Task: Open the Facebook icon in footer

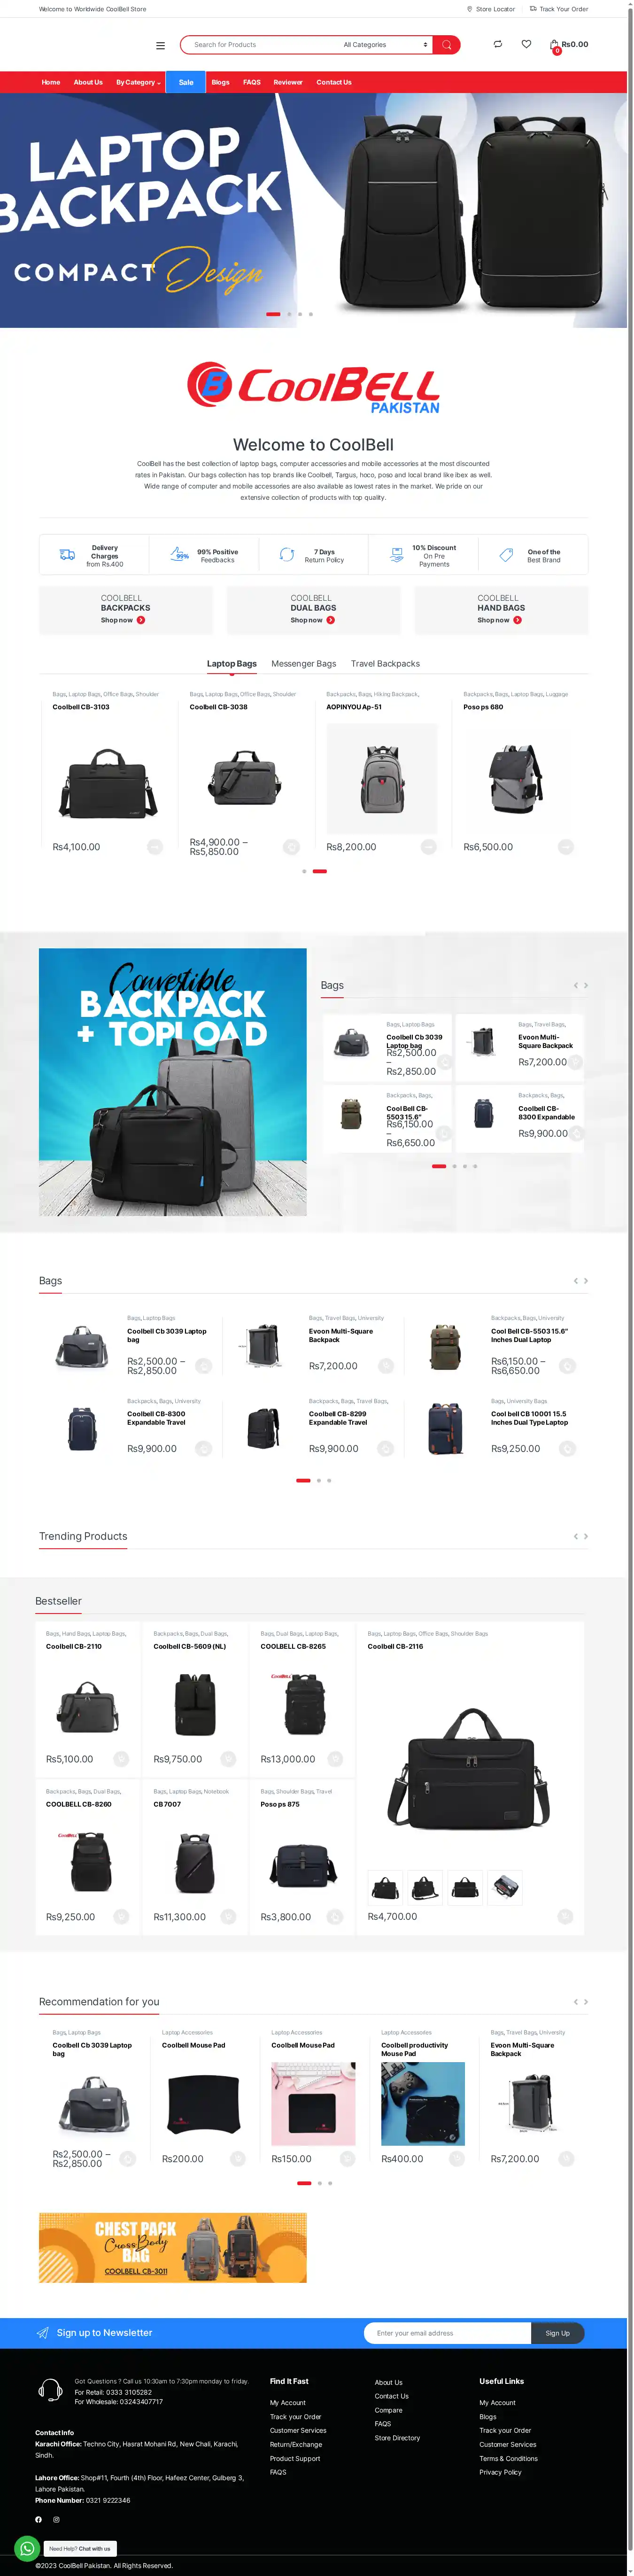Action: point(39,2519)
